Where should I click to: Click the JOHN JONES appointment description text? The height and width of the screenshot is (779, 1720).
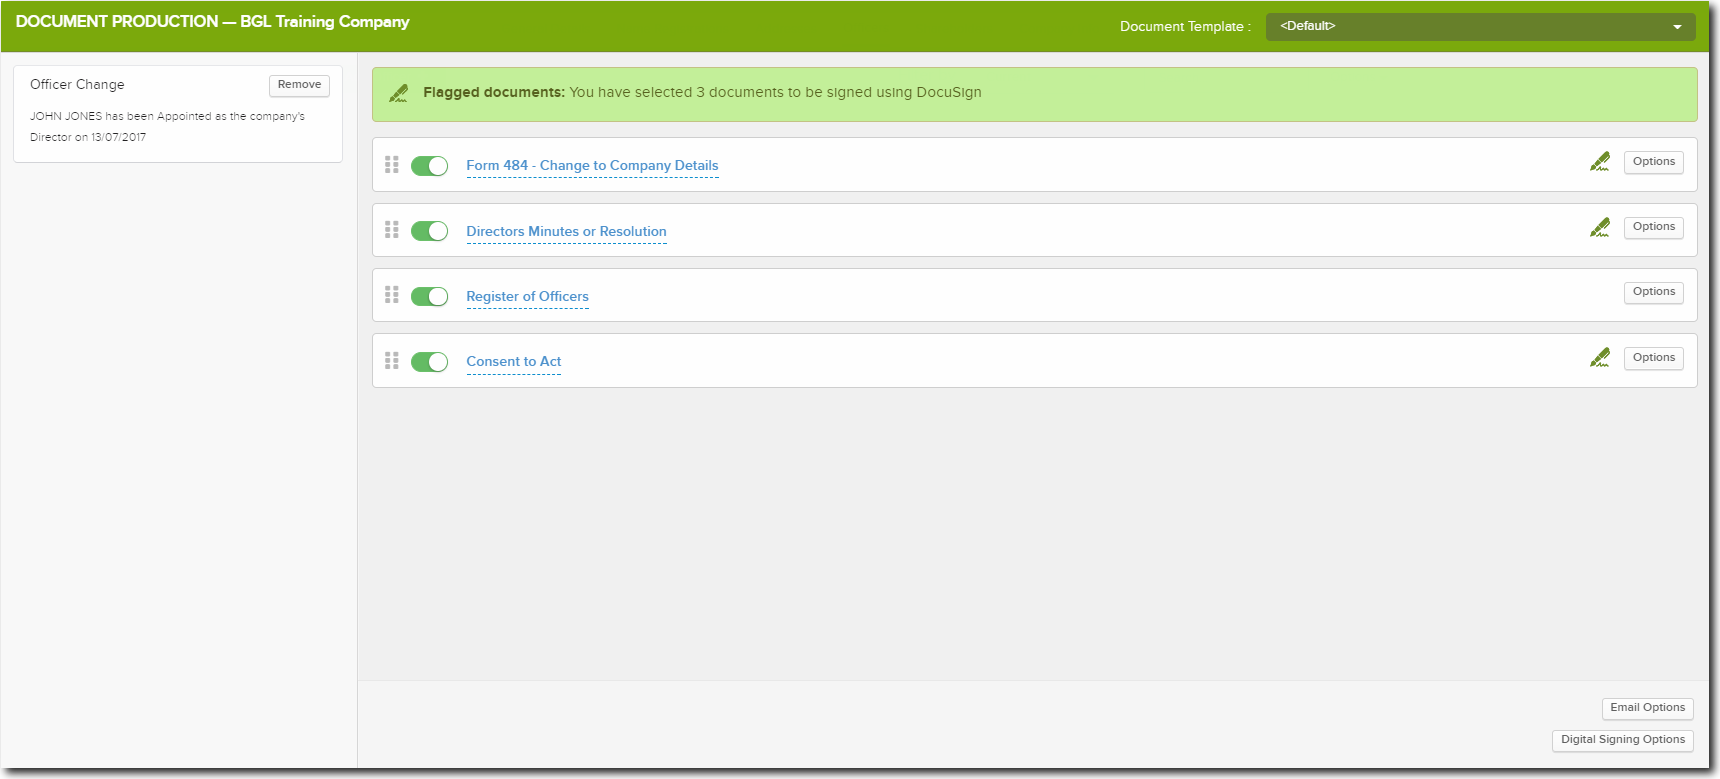click(x=167, y=127)
